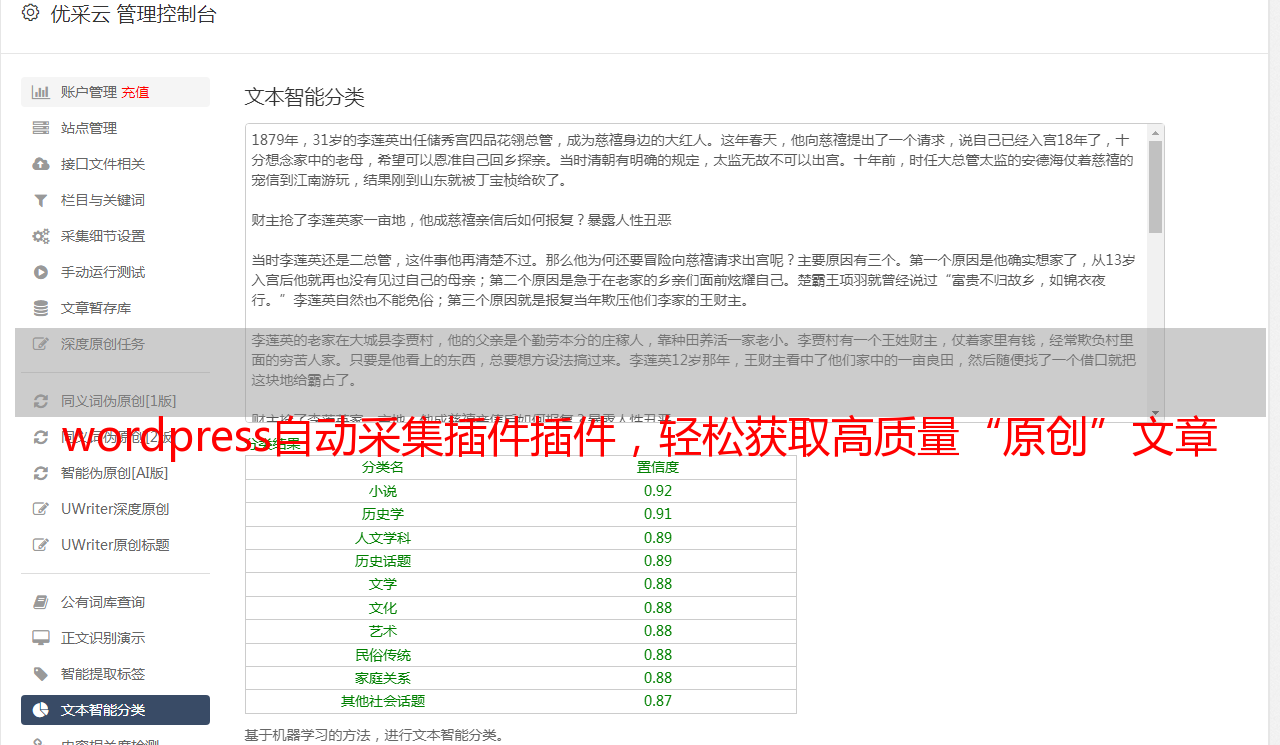Image resolution: width=1280 pixels, height=745 pixels.
Task: Select the UWriter深度原创 edit icon
Action: [41, 509]
